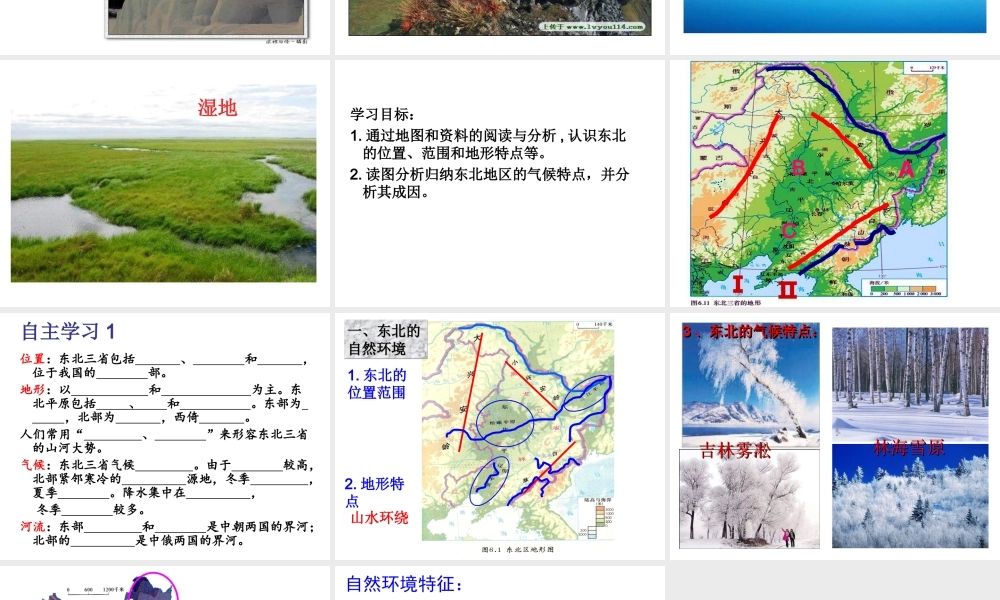1000x600 pixels.
Task: Click the red 山水环绕 text
Action: (379, 518)
